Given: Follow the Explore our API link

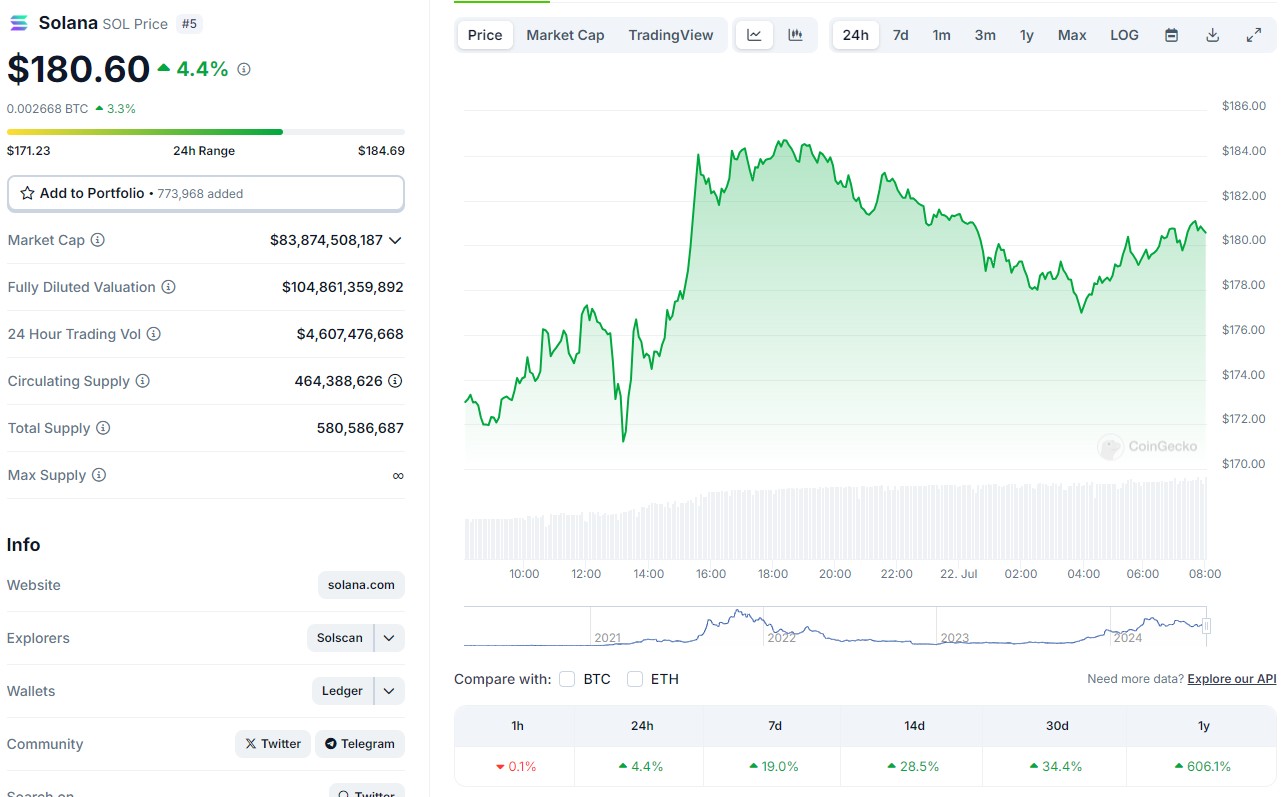Looking at the screenshot, I should [x=1232, y=679].
